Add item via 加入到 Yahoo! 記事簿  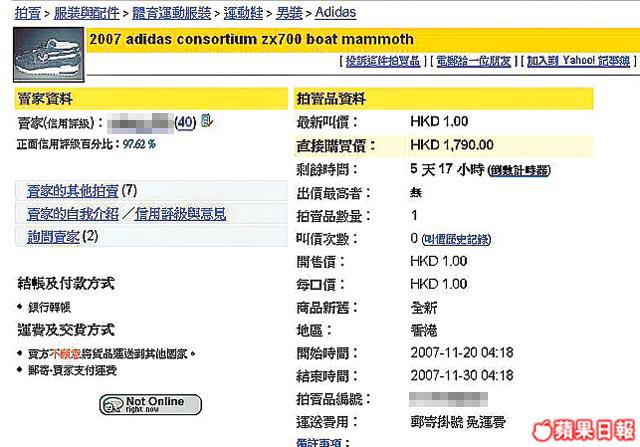[x=576, y=62]
